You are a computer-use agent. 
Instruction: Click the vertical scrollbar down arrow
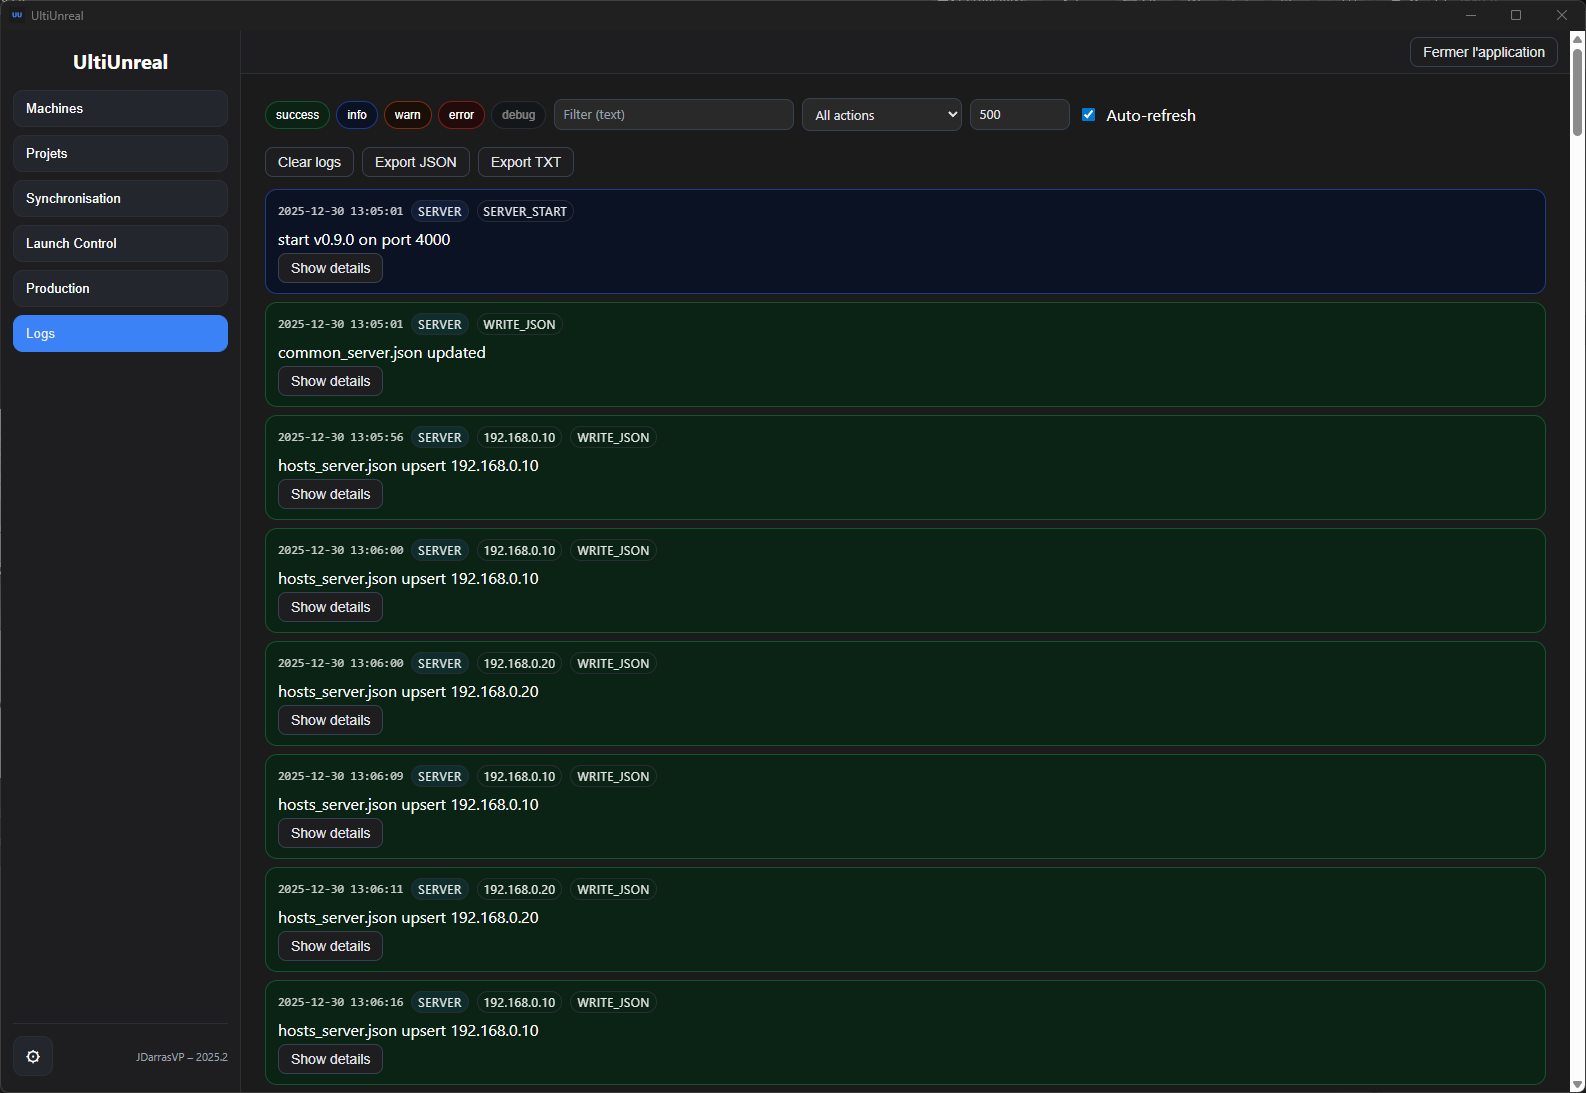1577,1084
